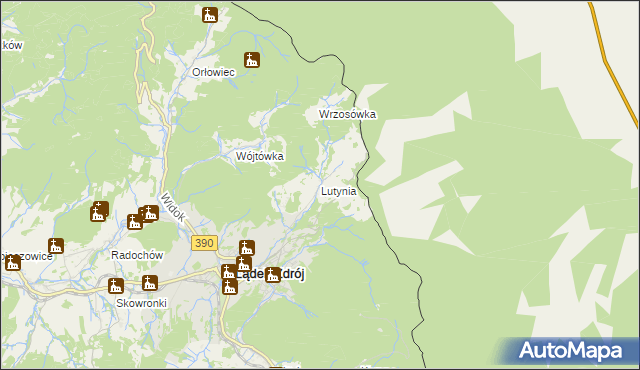The height and width of the screenshot is (370, 640).
Task: Click the church icon just above the 'Lądek' text
Action: pos(244,264)
